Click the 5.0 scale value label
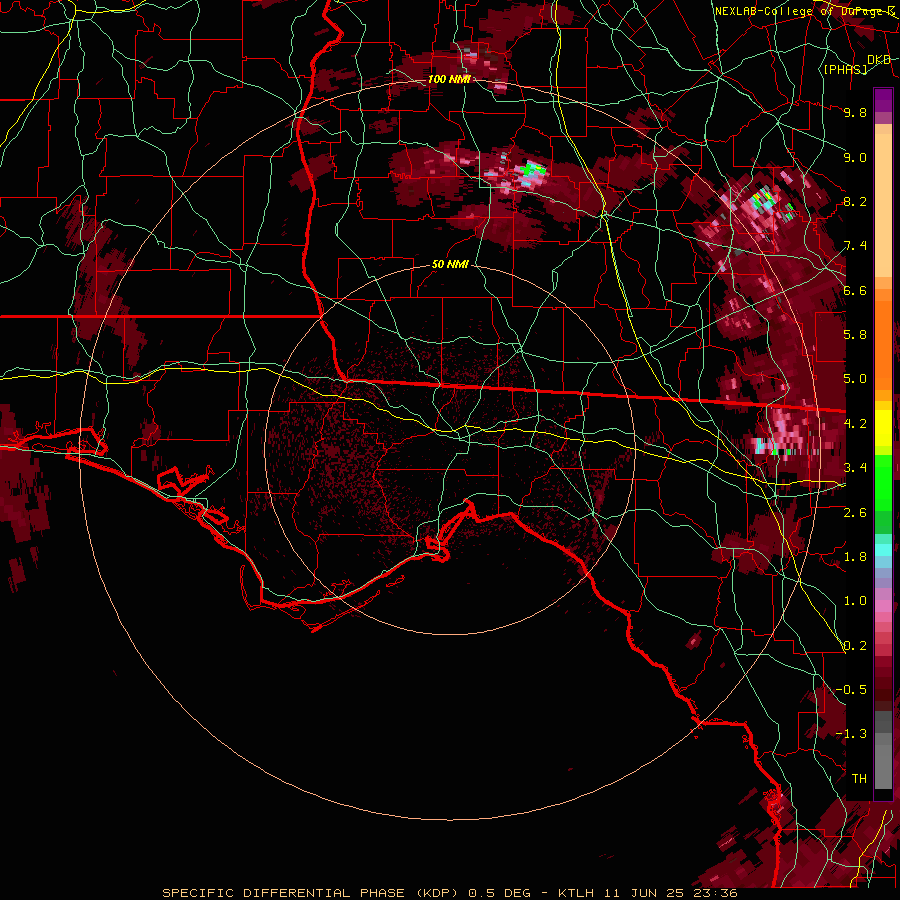The width and height of the screenshot is (900, 900). point(855,379)
